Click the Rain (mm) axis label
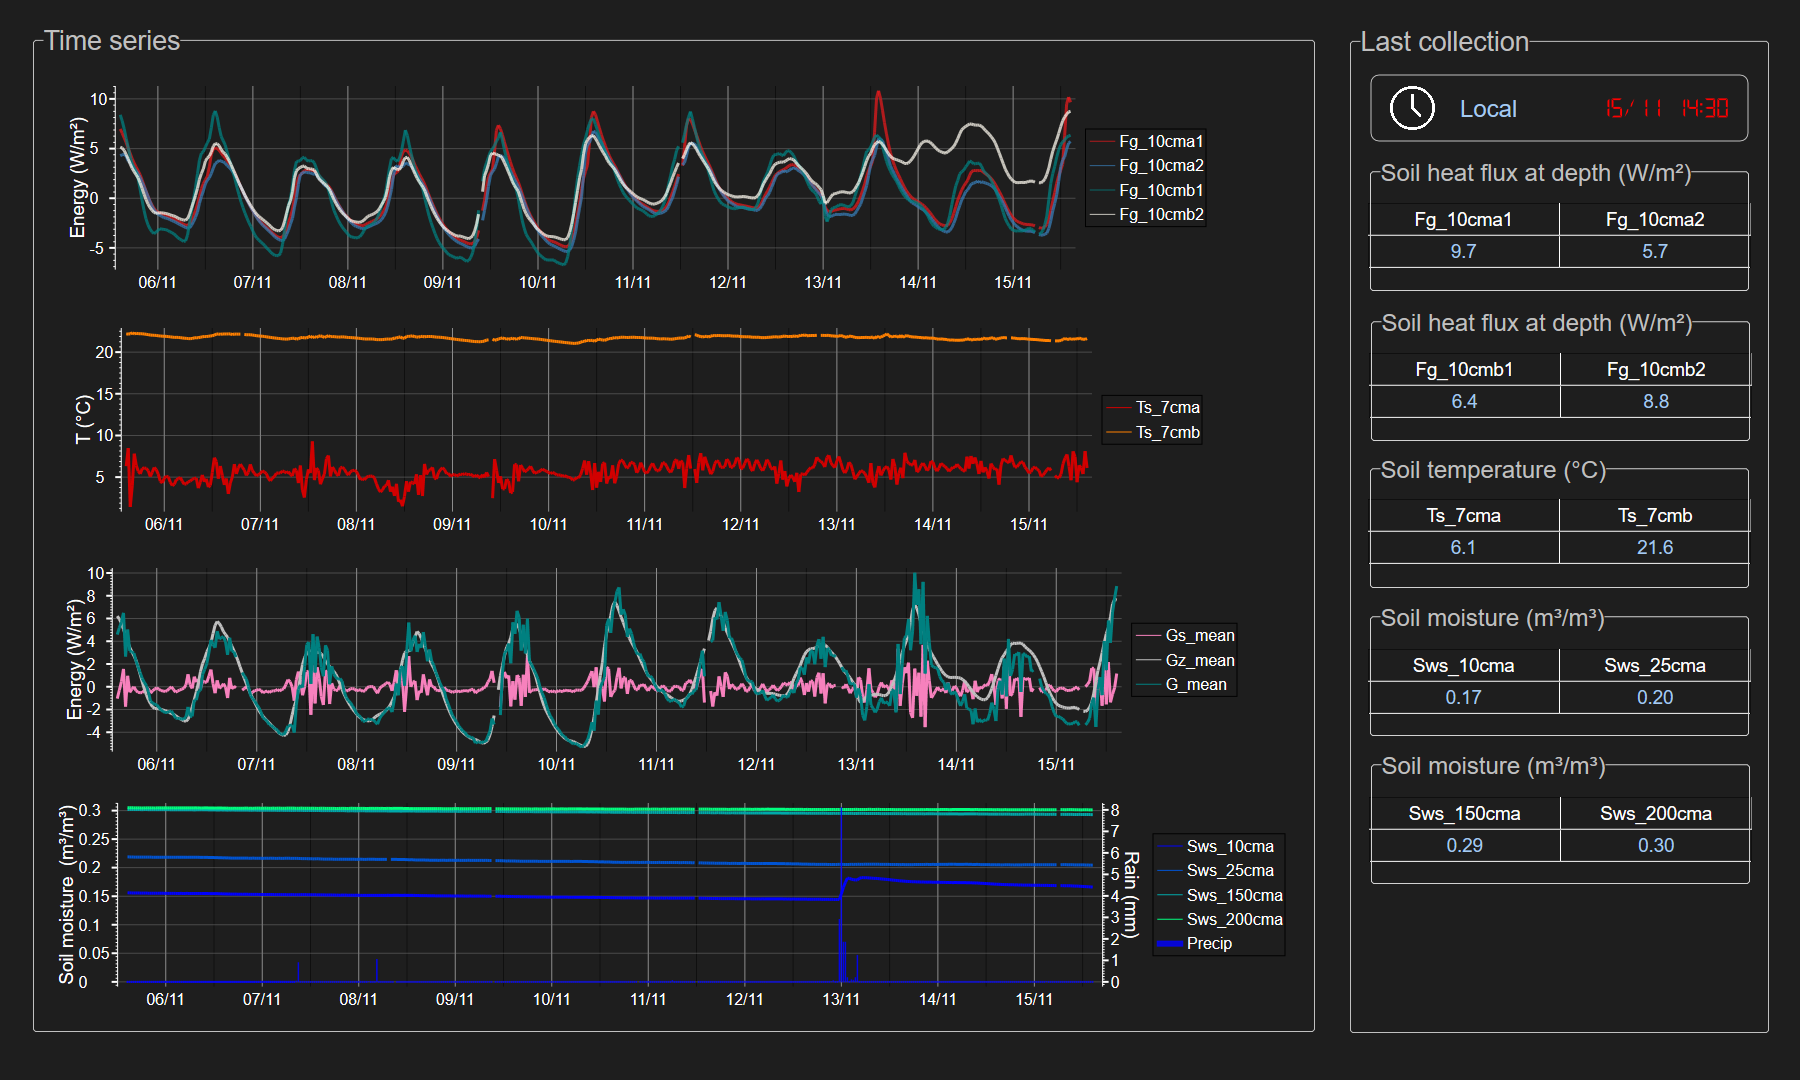Screen dimensions: 1800x1080 [x=1131, y=895]
